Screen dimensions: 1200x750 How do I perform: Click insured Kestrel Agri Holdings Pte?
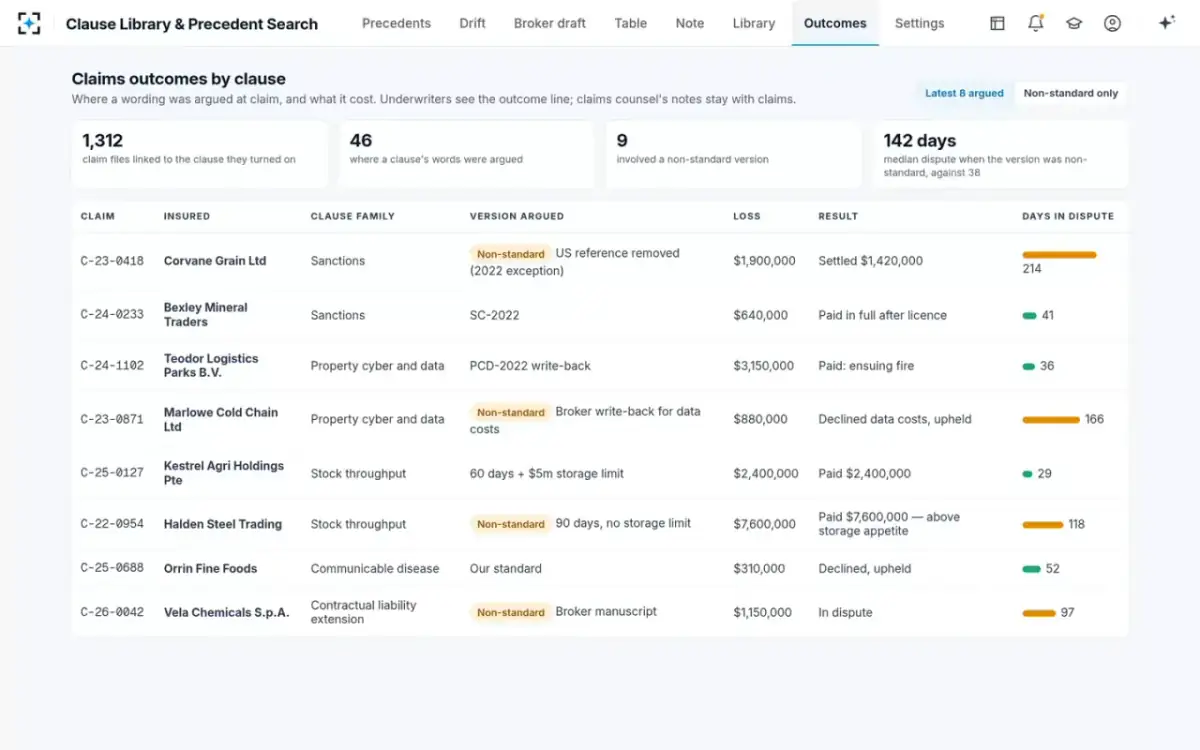[224, 473]
